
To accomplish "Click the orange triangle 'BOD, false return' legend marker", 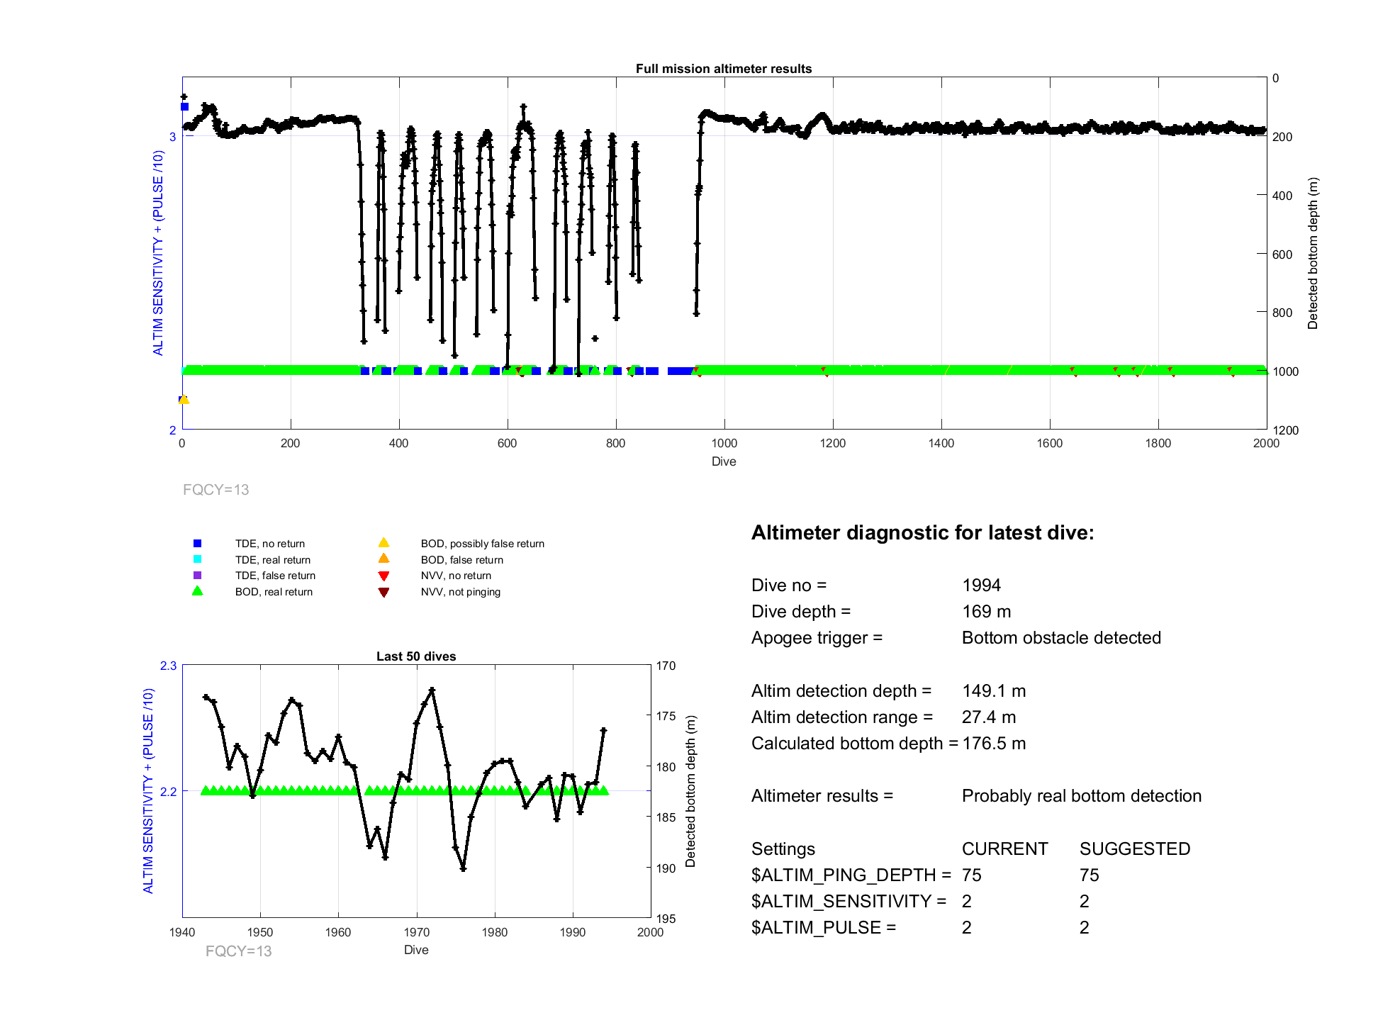I will click(383, 559).
